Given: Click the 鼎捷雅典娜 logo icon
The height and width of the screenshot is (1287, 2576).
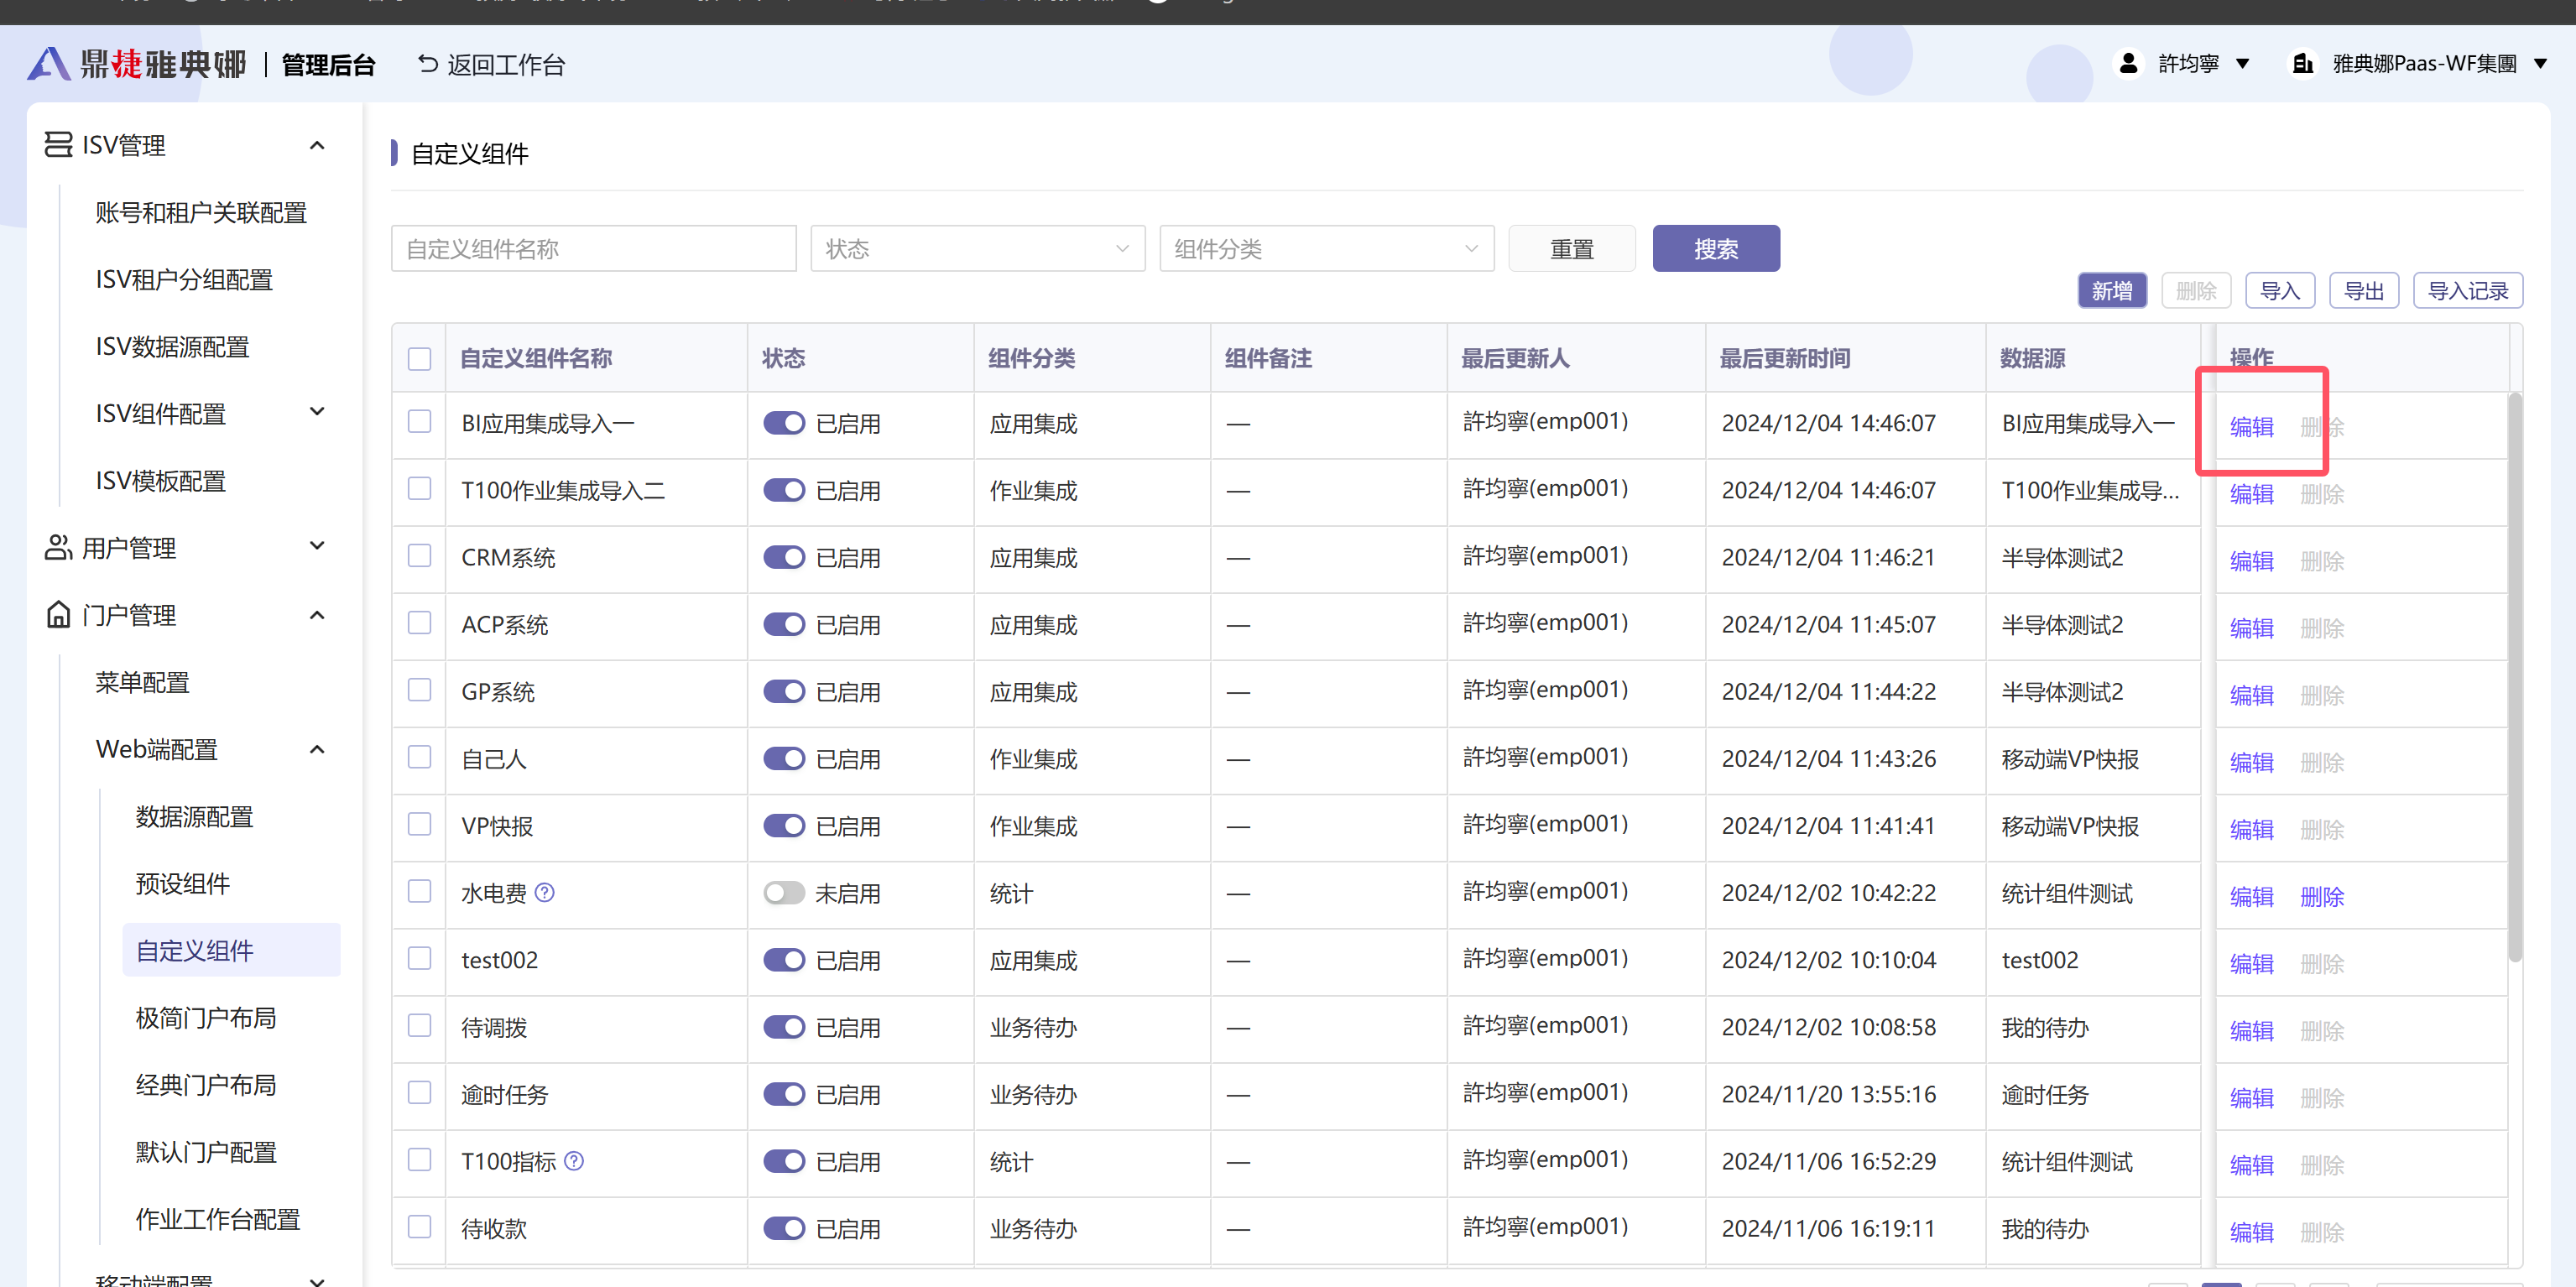Looking at the screenshot, I should (47, 64).
